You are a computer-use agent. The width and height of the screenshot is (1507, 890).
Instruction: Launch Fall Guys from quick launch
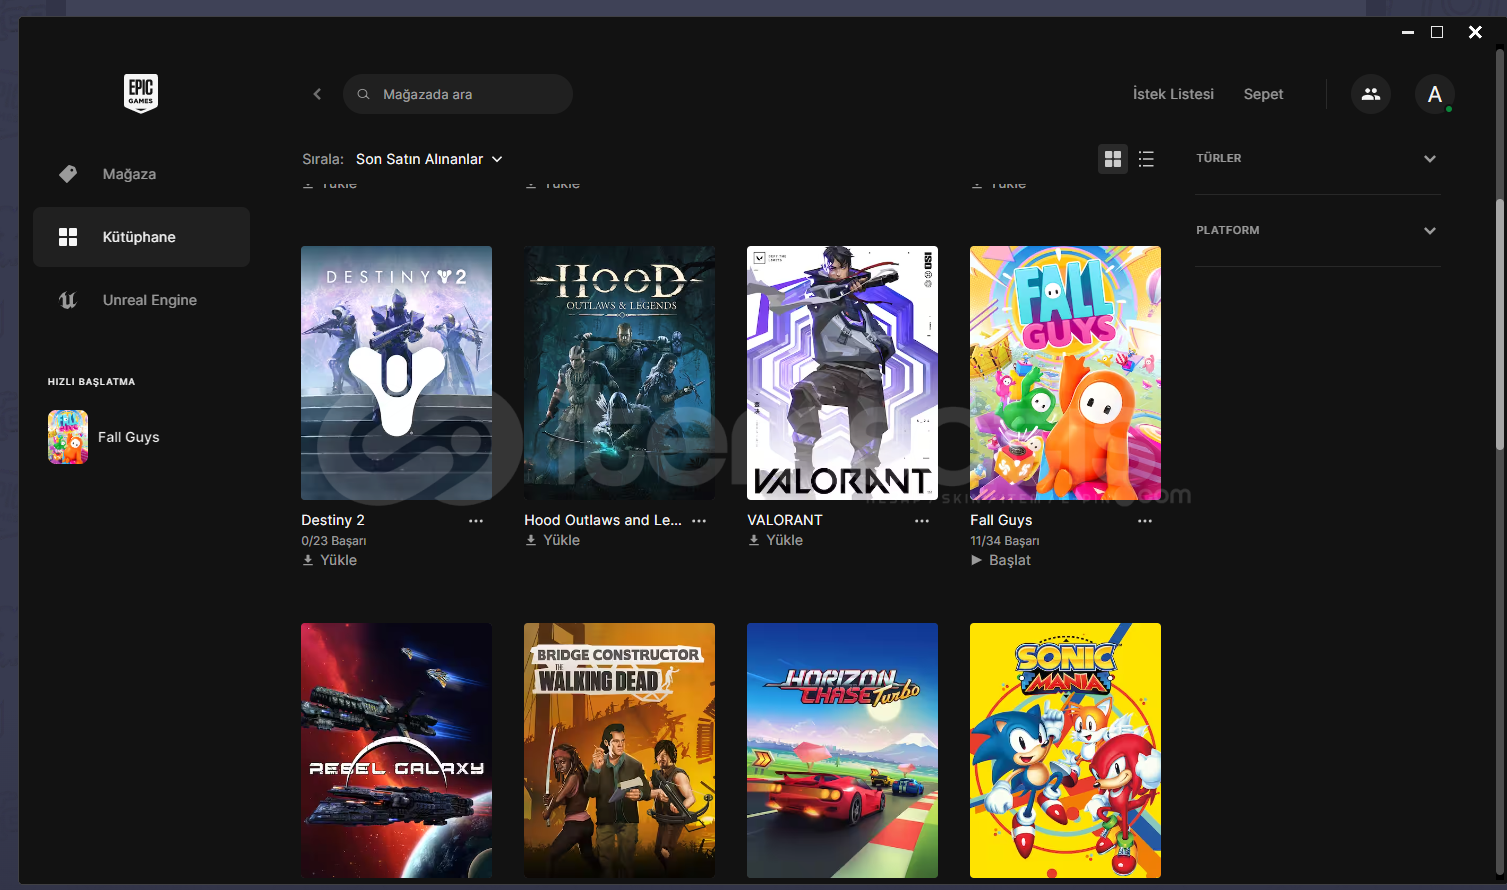tap(128, 437)
